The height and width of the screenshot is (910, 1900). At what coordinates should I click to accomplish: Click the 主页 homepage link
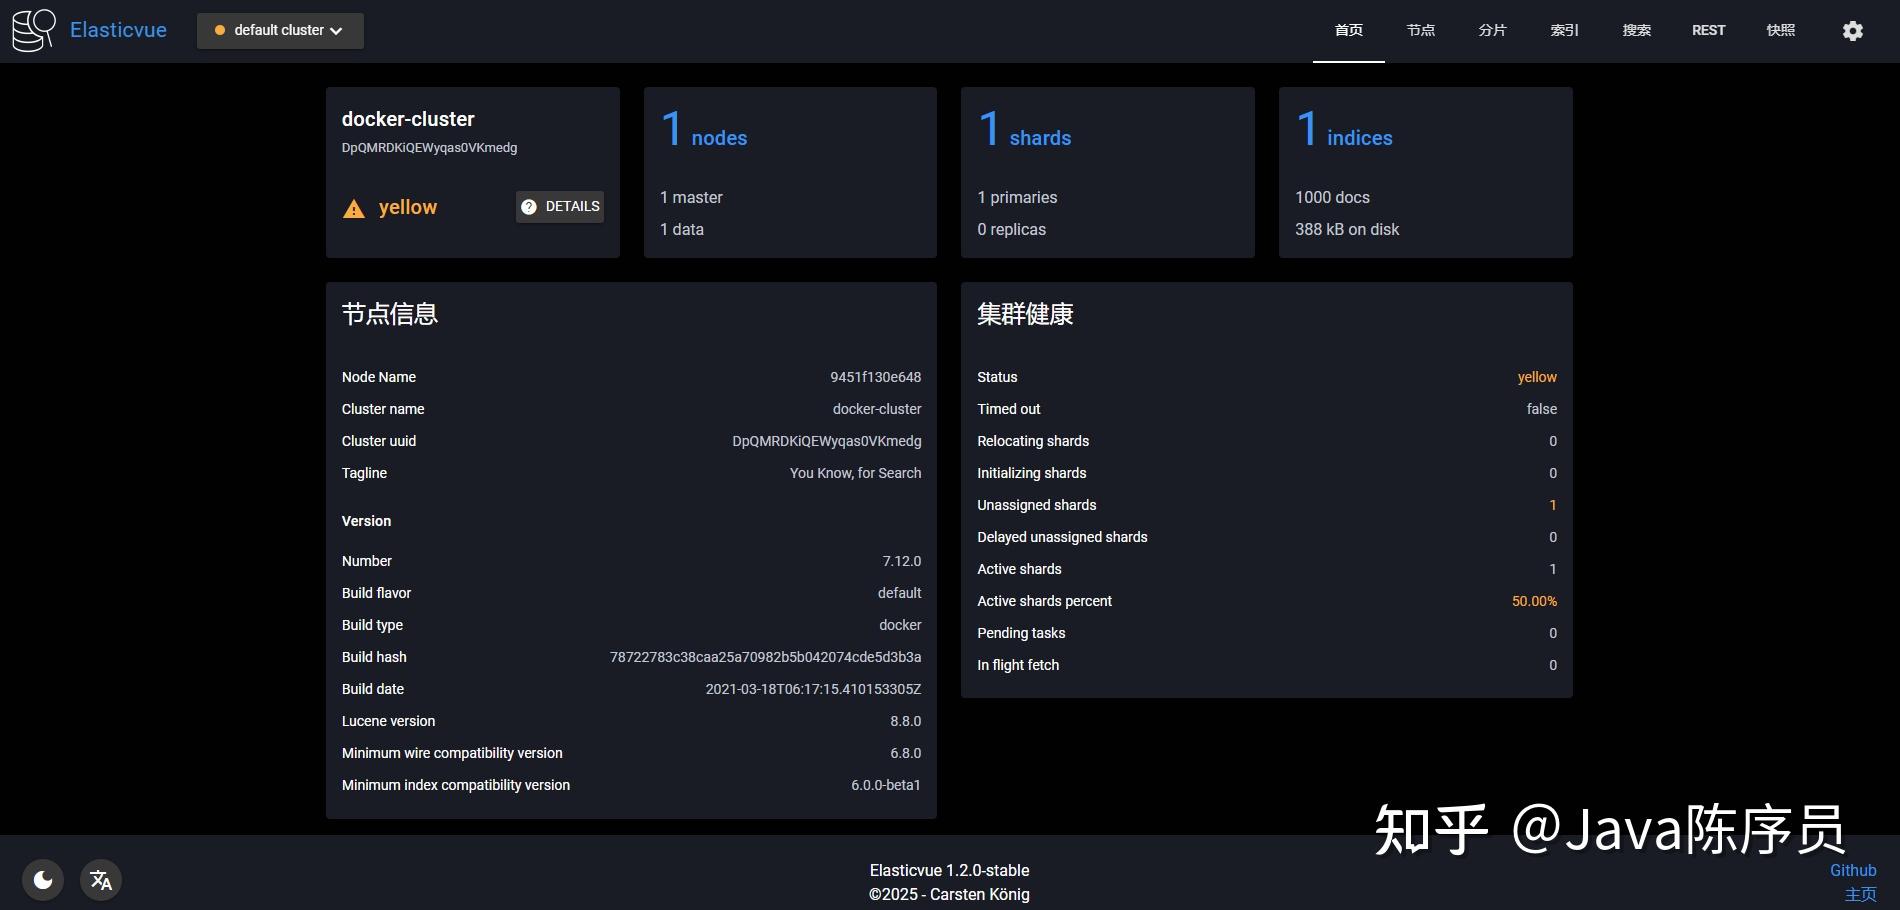[x=1861, y=894]
